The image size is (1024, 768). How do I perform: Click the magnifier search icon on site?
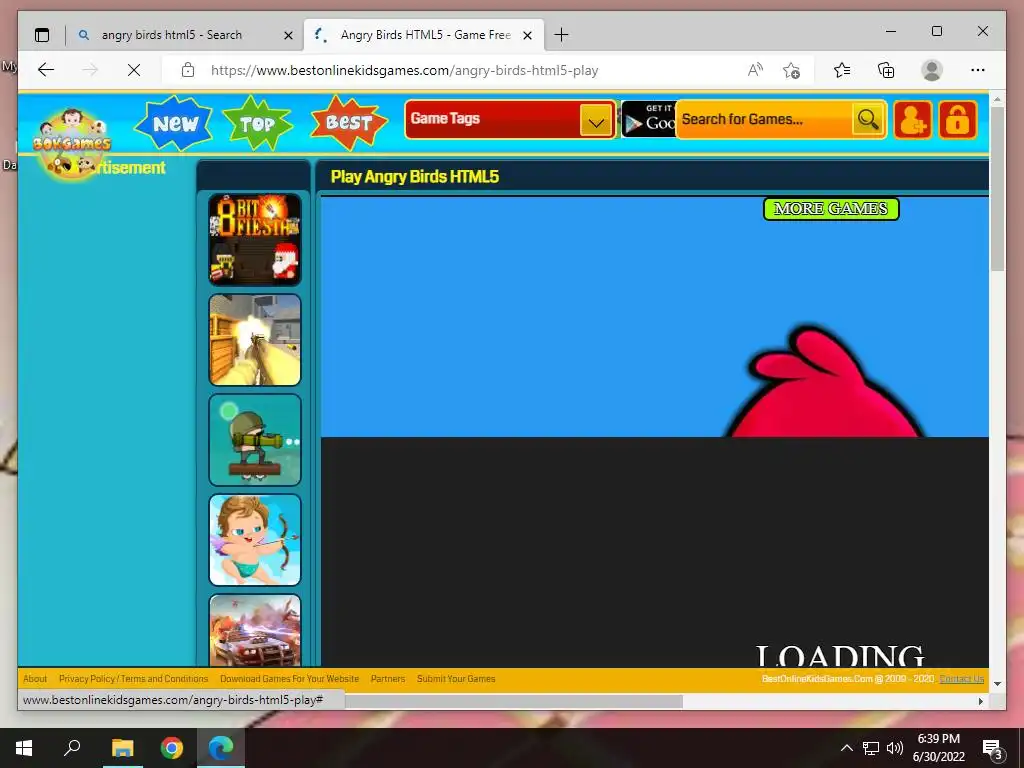click(x=868, y=120)
